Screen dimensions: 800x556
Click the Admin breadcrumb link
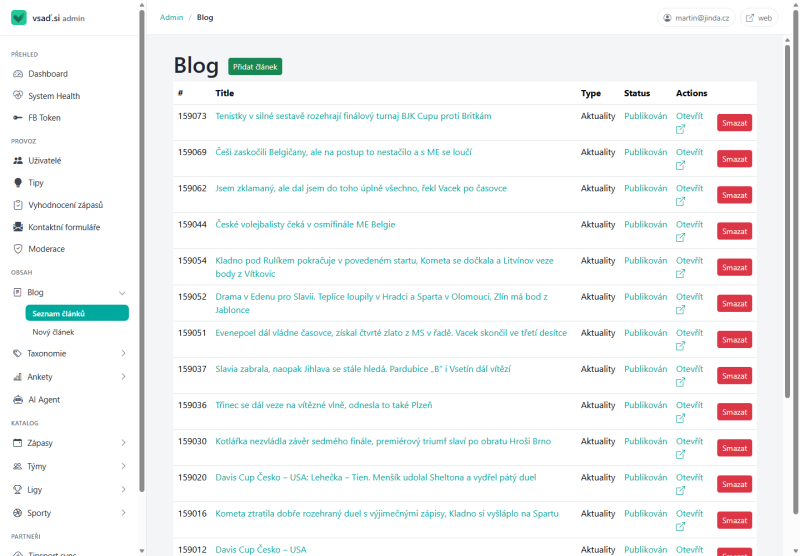171,17
